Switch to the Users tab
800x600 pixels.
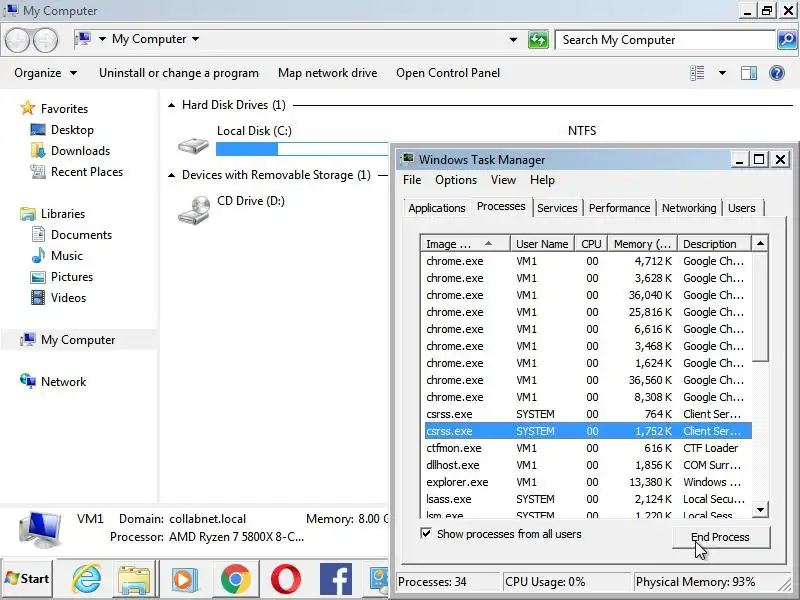coord(741,208)
